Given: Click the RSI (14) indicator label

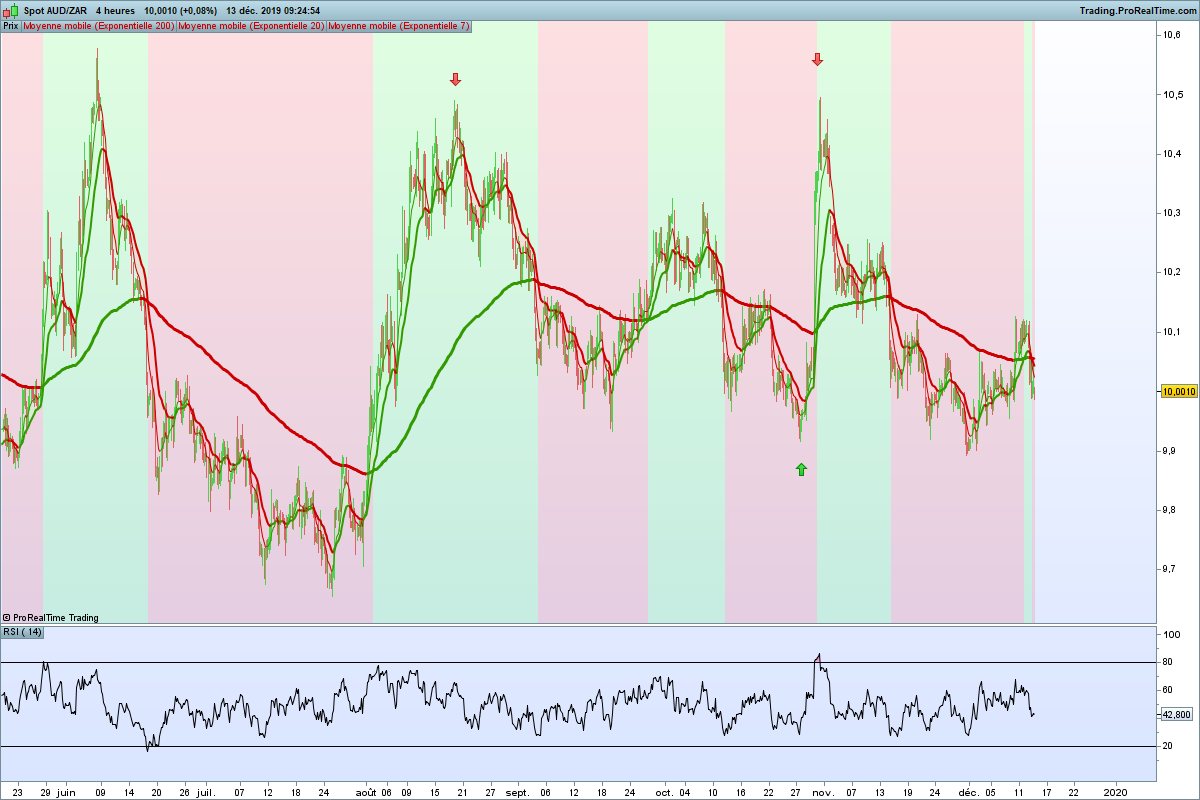Looking at the screenshot, I should [x=23, y=632].
